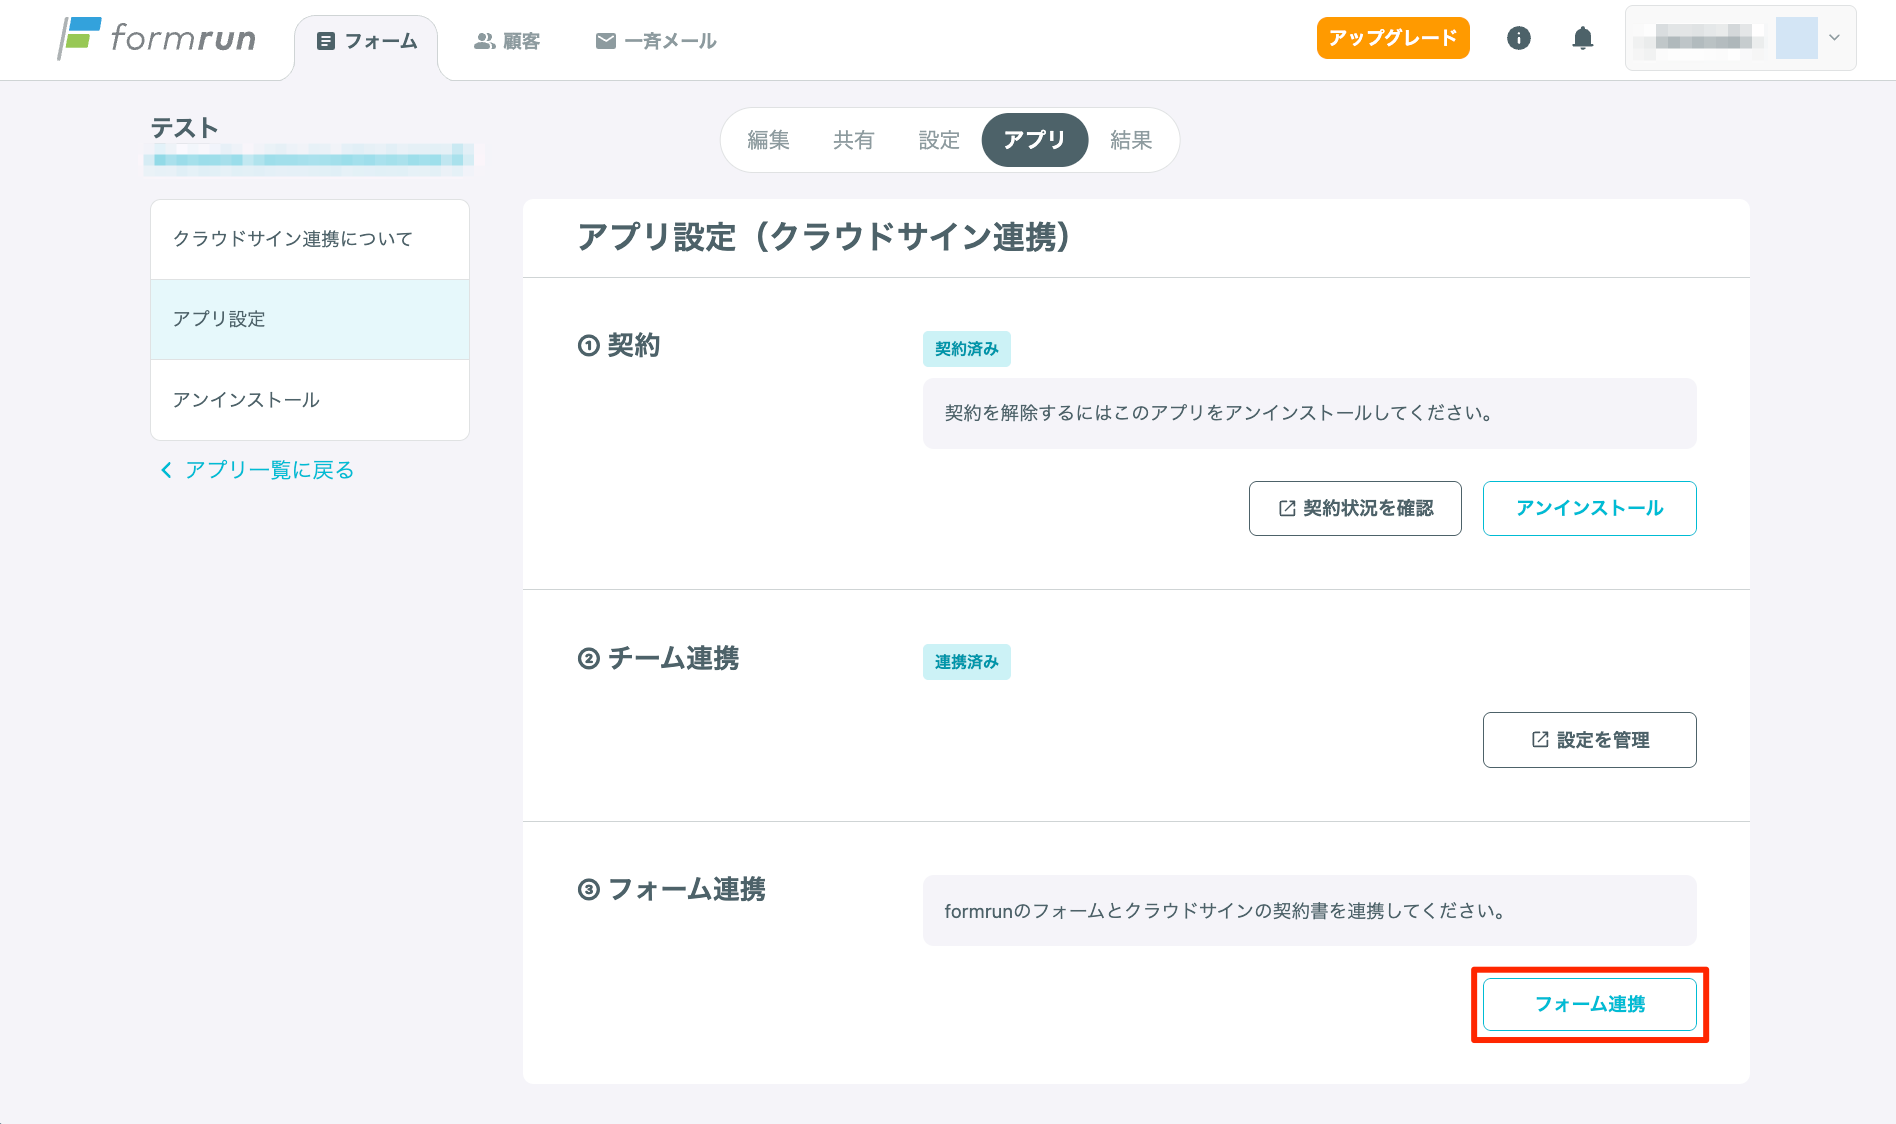Click the 契約を解除するには notice text

tap(1219, 413)
